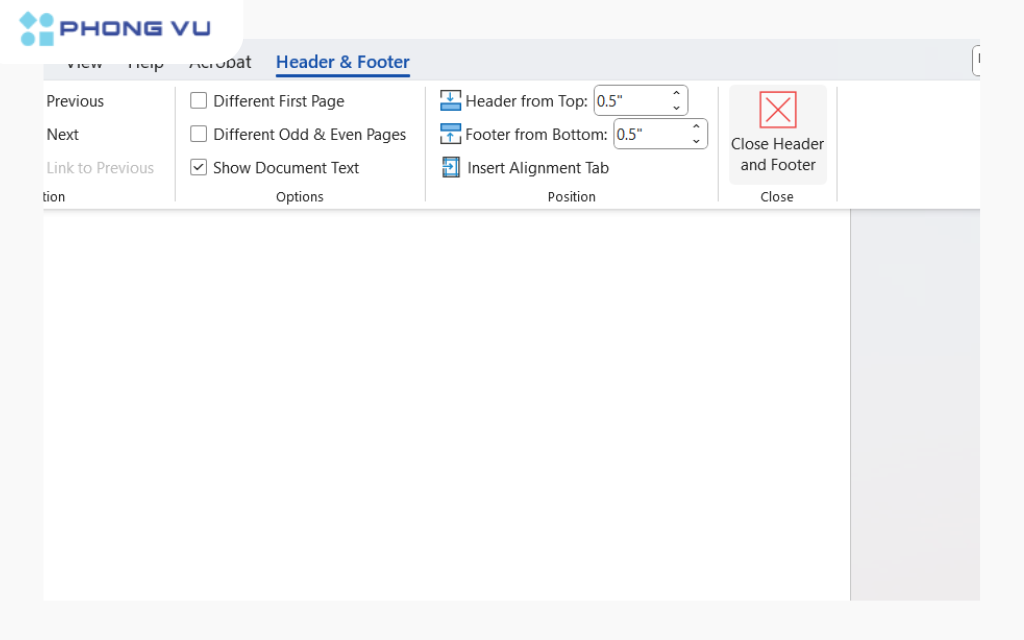Click the Header from Top position icon
This screenshot has height=640, width=1024.
tap(450, 100)
